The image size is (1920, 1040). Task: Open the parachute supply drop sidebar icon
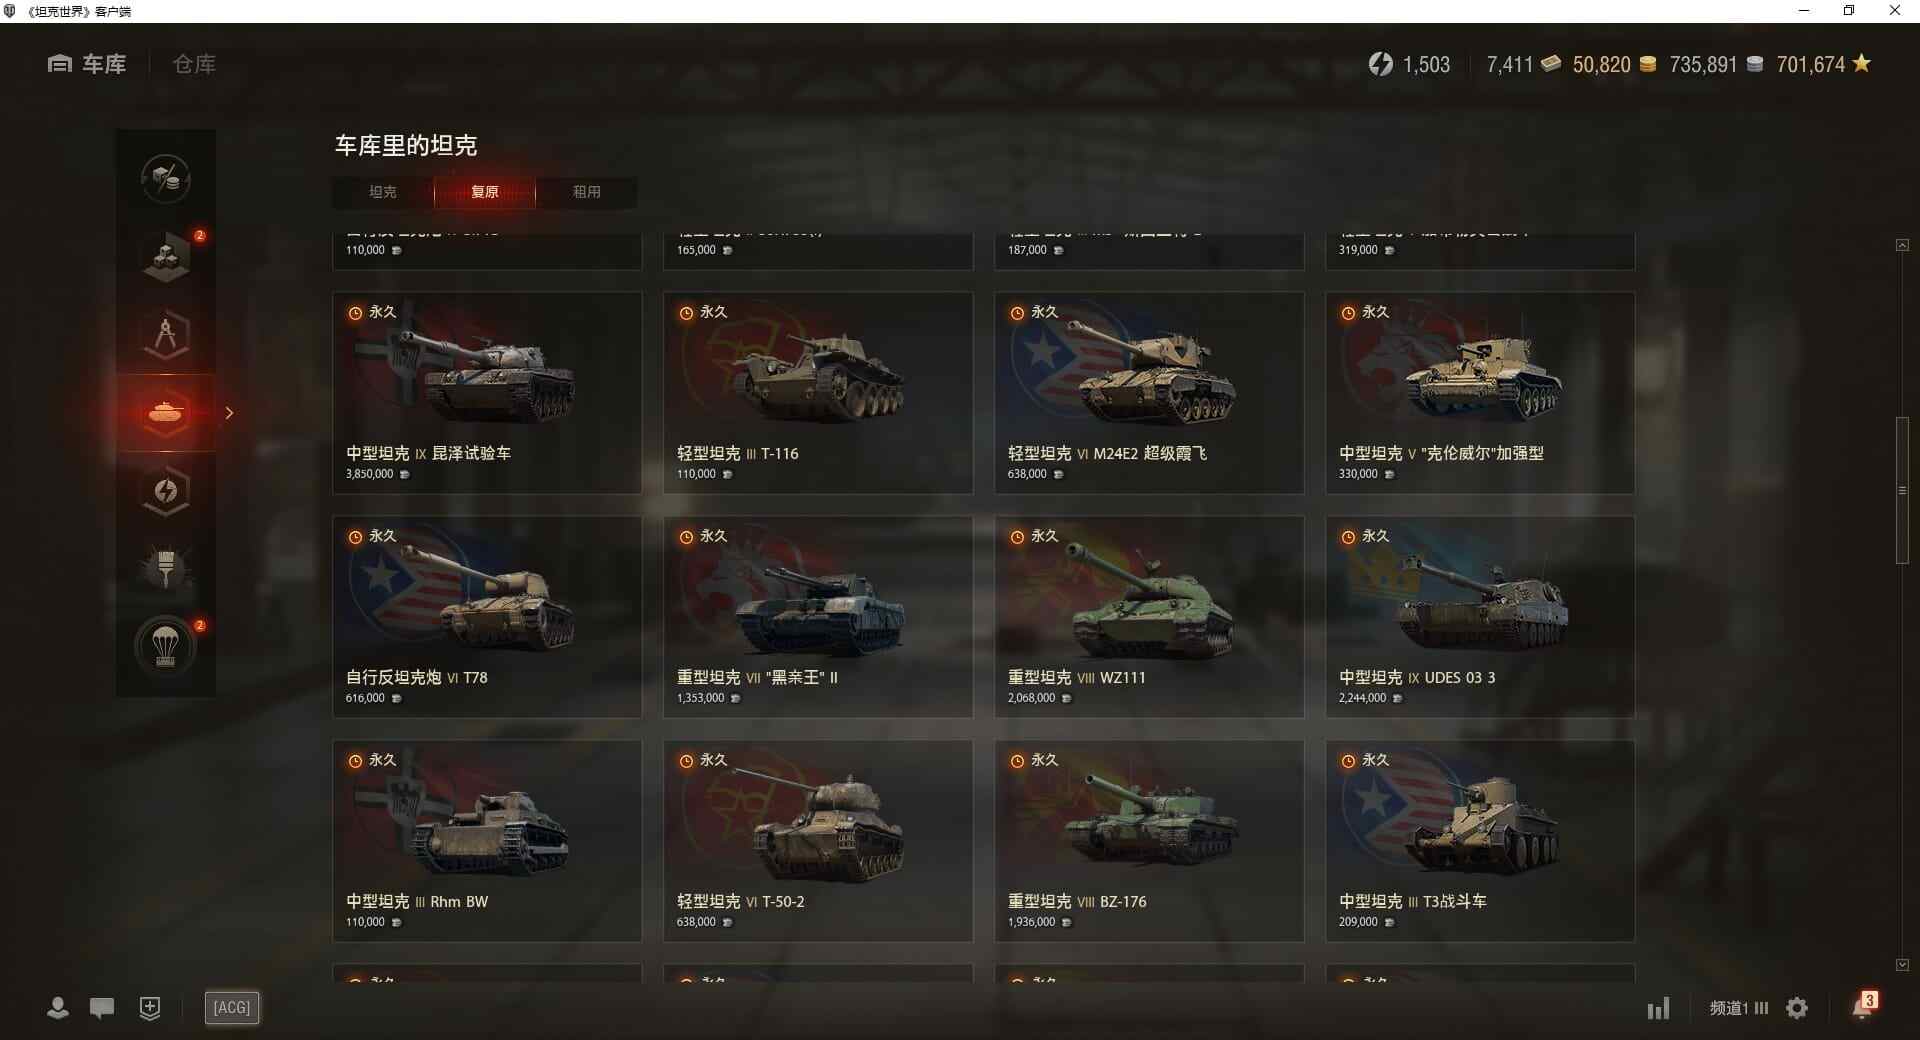[x=166, y=647]
